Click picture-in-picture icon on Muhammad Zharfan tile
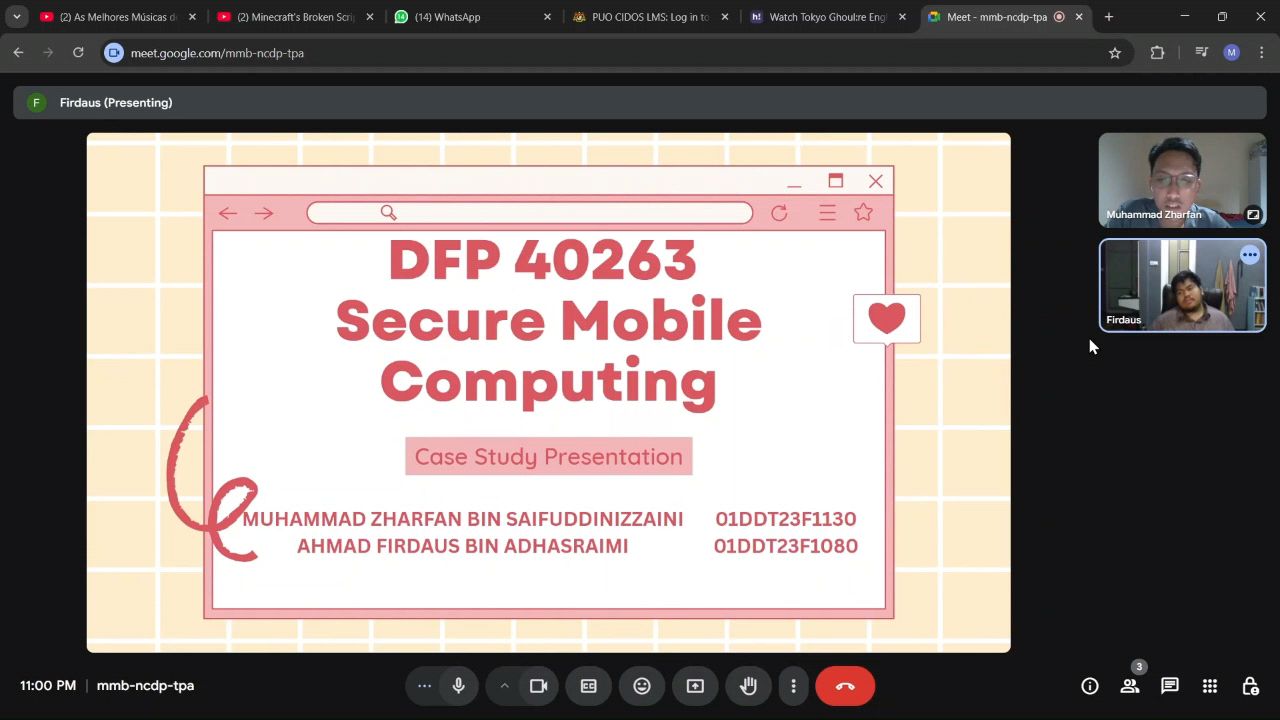This screenshot has width=1280, height=720. [1253, 214]
